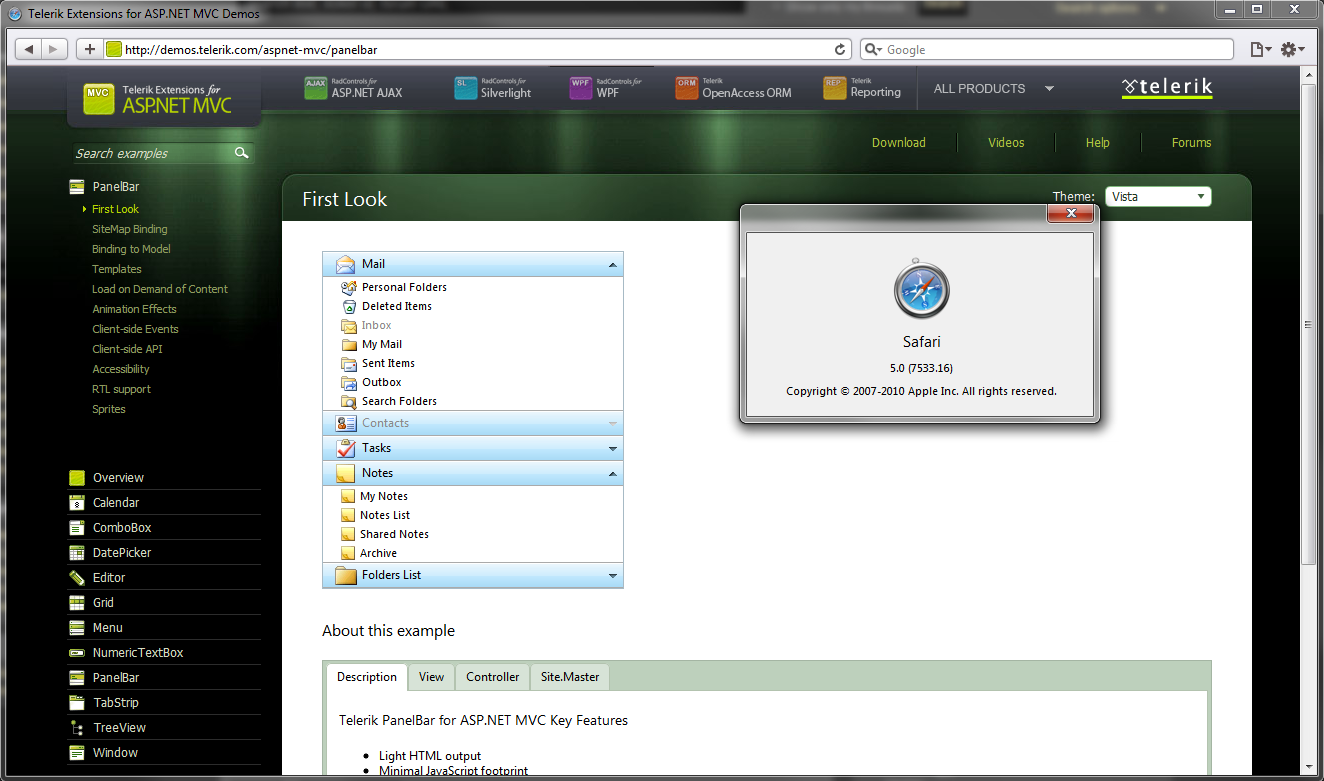The width and height of the screenshot is (1324, 781).
Task: Click the Safari back navigation arrow
Action: pyautogui.click(x=29, y=49)
